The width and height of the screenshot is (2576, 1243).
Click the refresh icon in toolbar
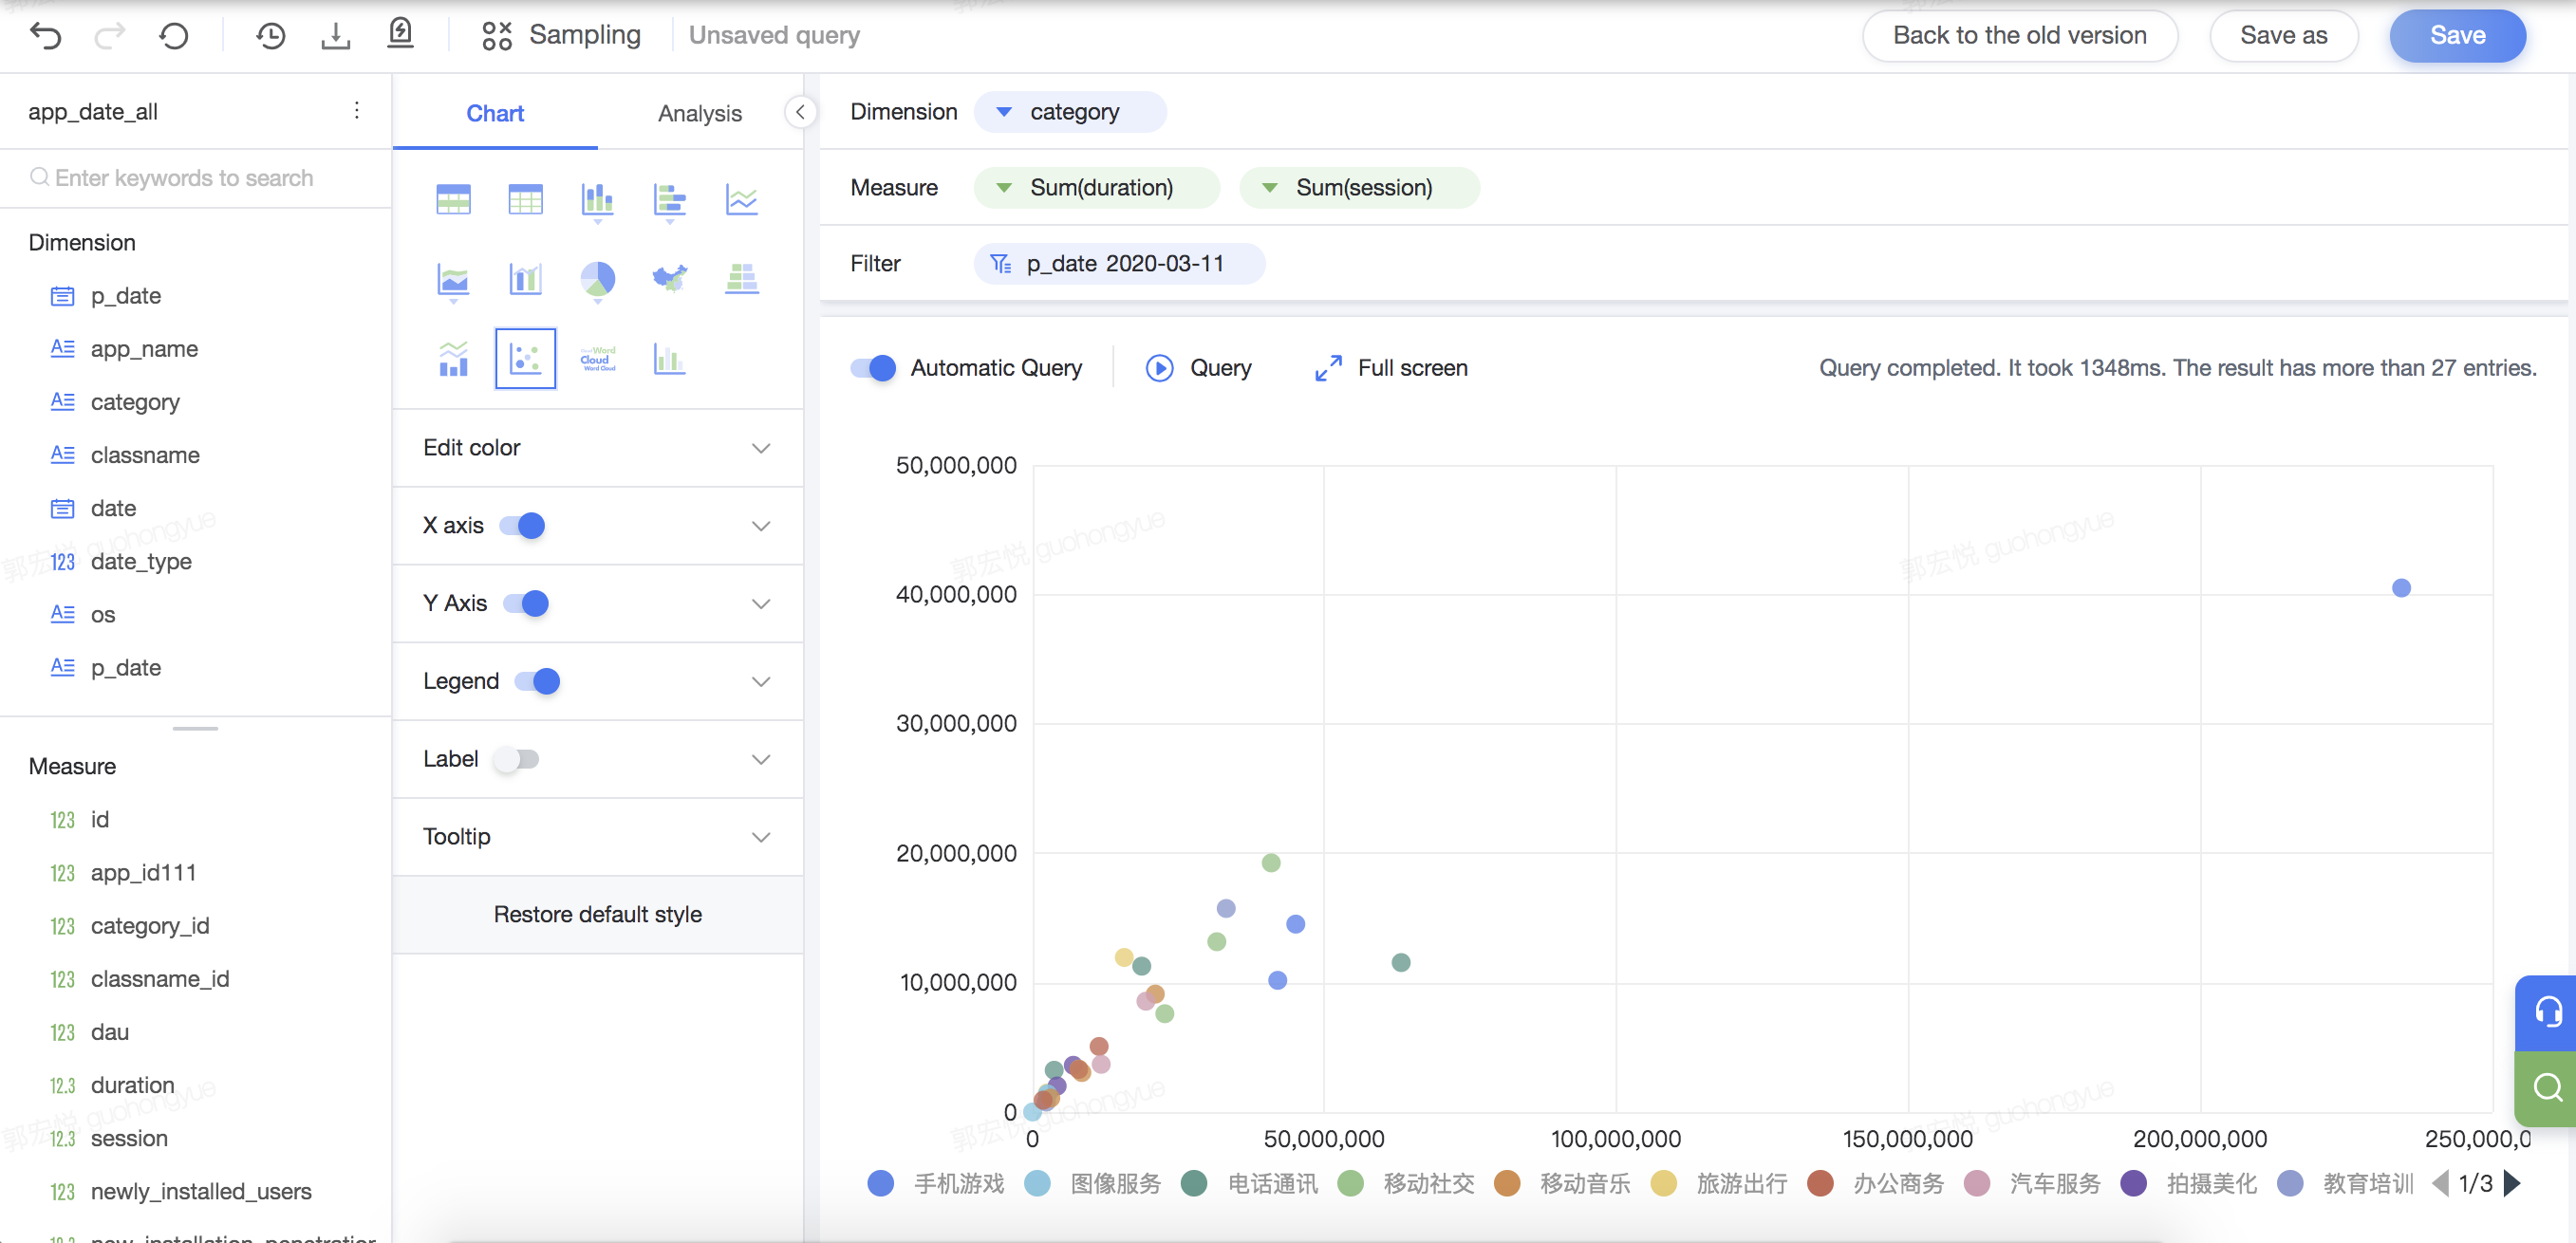coord(174,36)
